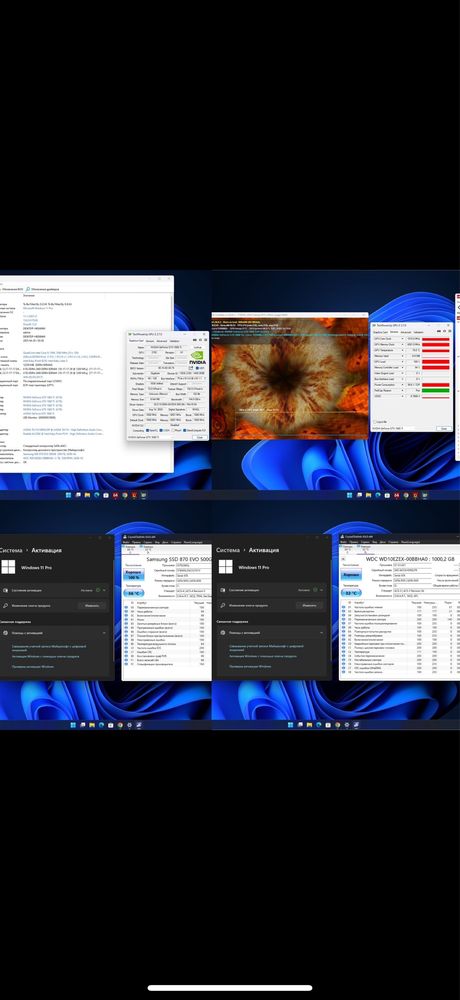The width and height of the screenshot is (460, 1000).
Task: Open the Сервис menu in the Samsung SSD CrystalDiskInfo window
Action: (x=147, y=542)
